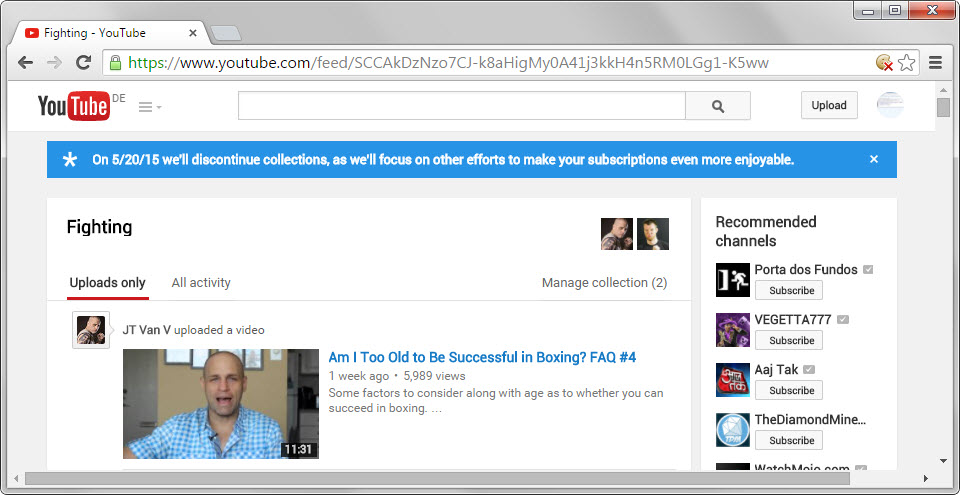Click the Porta dos Fundos channel icon
960x495 pixels.
733,280
